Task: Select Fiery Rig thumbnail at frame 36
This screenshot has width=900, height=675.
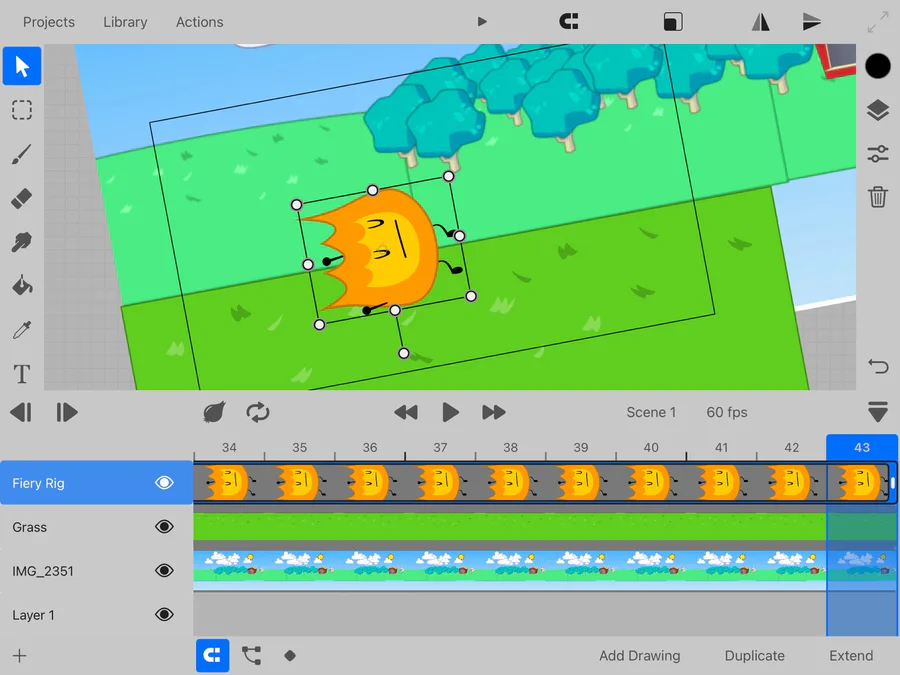Action: coord(370,483)
